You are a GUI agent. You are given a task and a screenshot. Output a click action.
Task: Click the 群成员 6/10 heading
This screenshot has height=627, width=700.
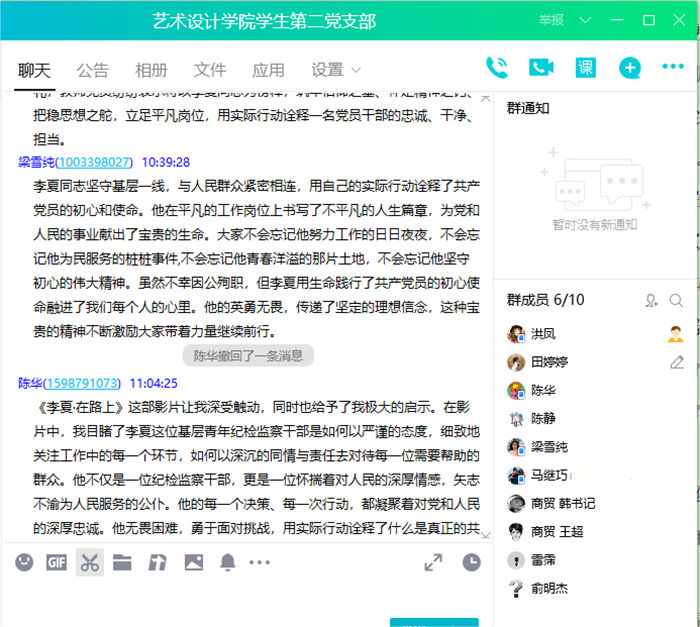[546, 300]
